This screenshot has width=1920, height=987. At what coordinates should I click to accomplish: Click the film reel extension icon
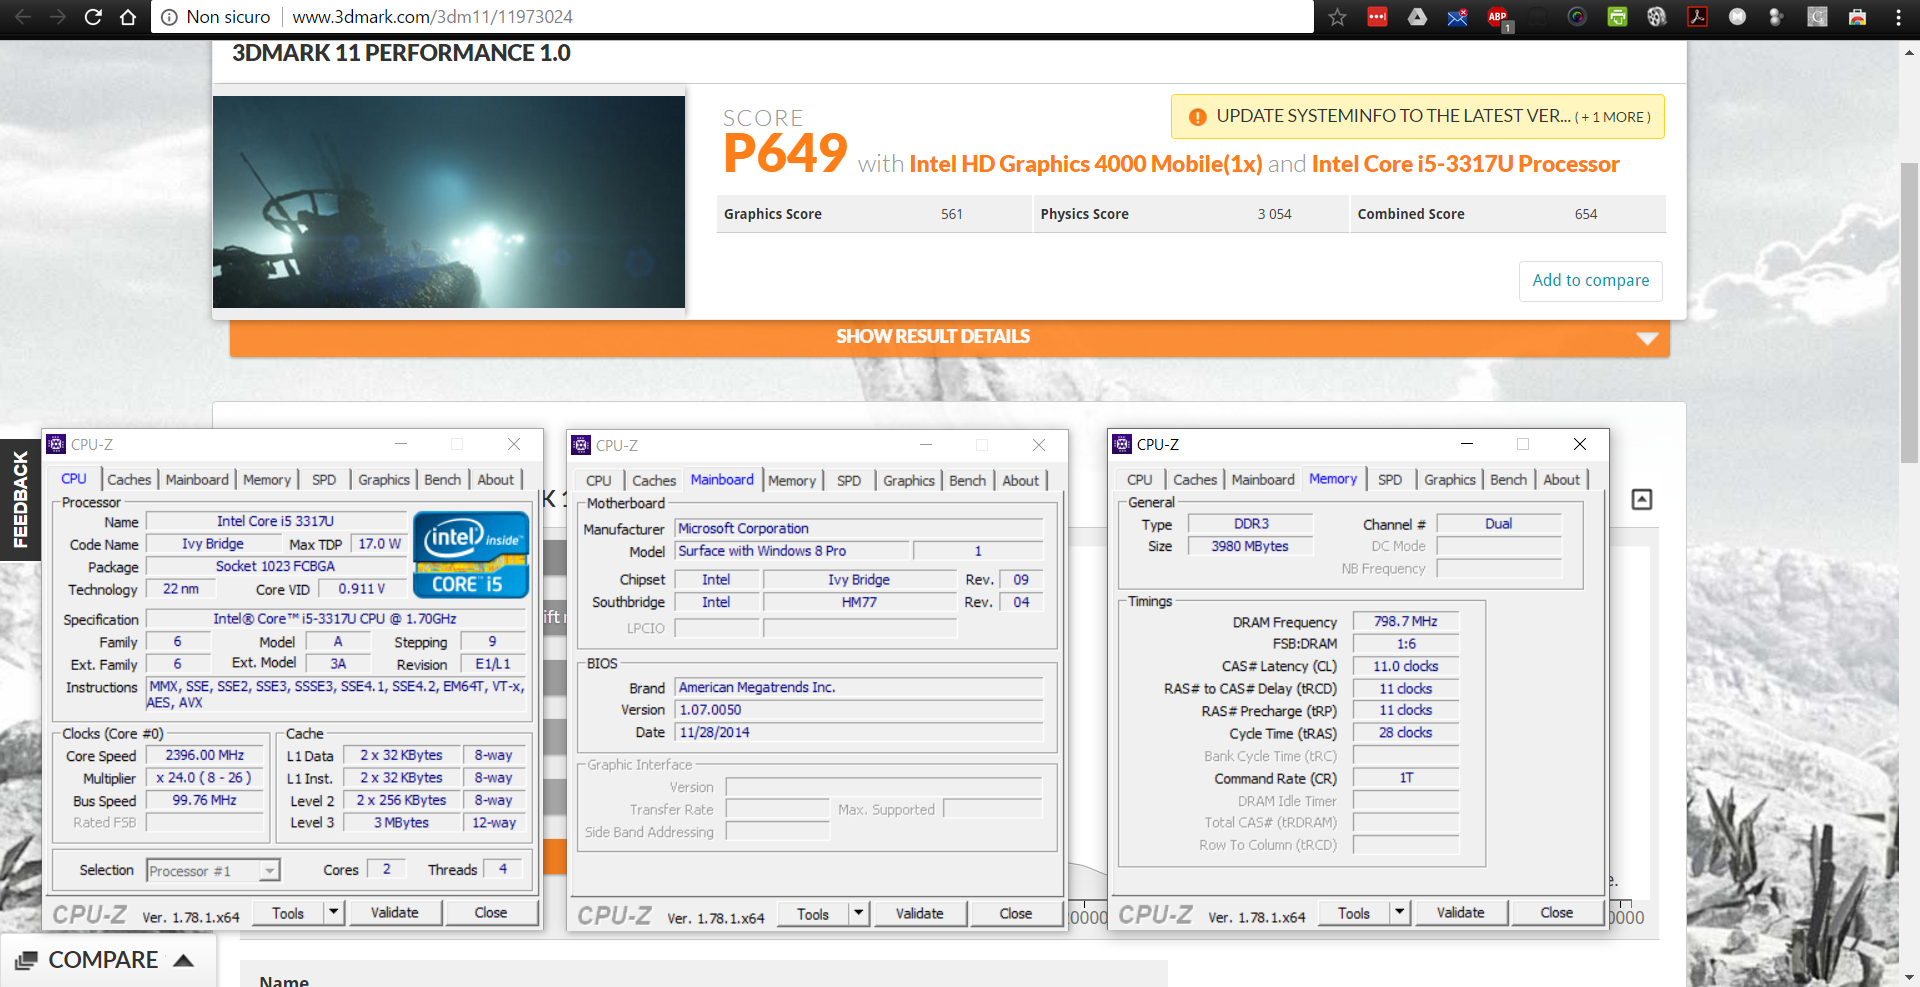point(1657,17)
